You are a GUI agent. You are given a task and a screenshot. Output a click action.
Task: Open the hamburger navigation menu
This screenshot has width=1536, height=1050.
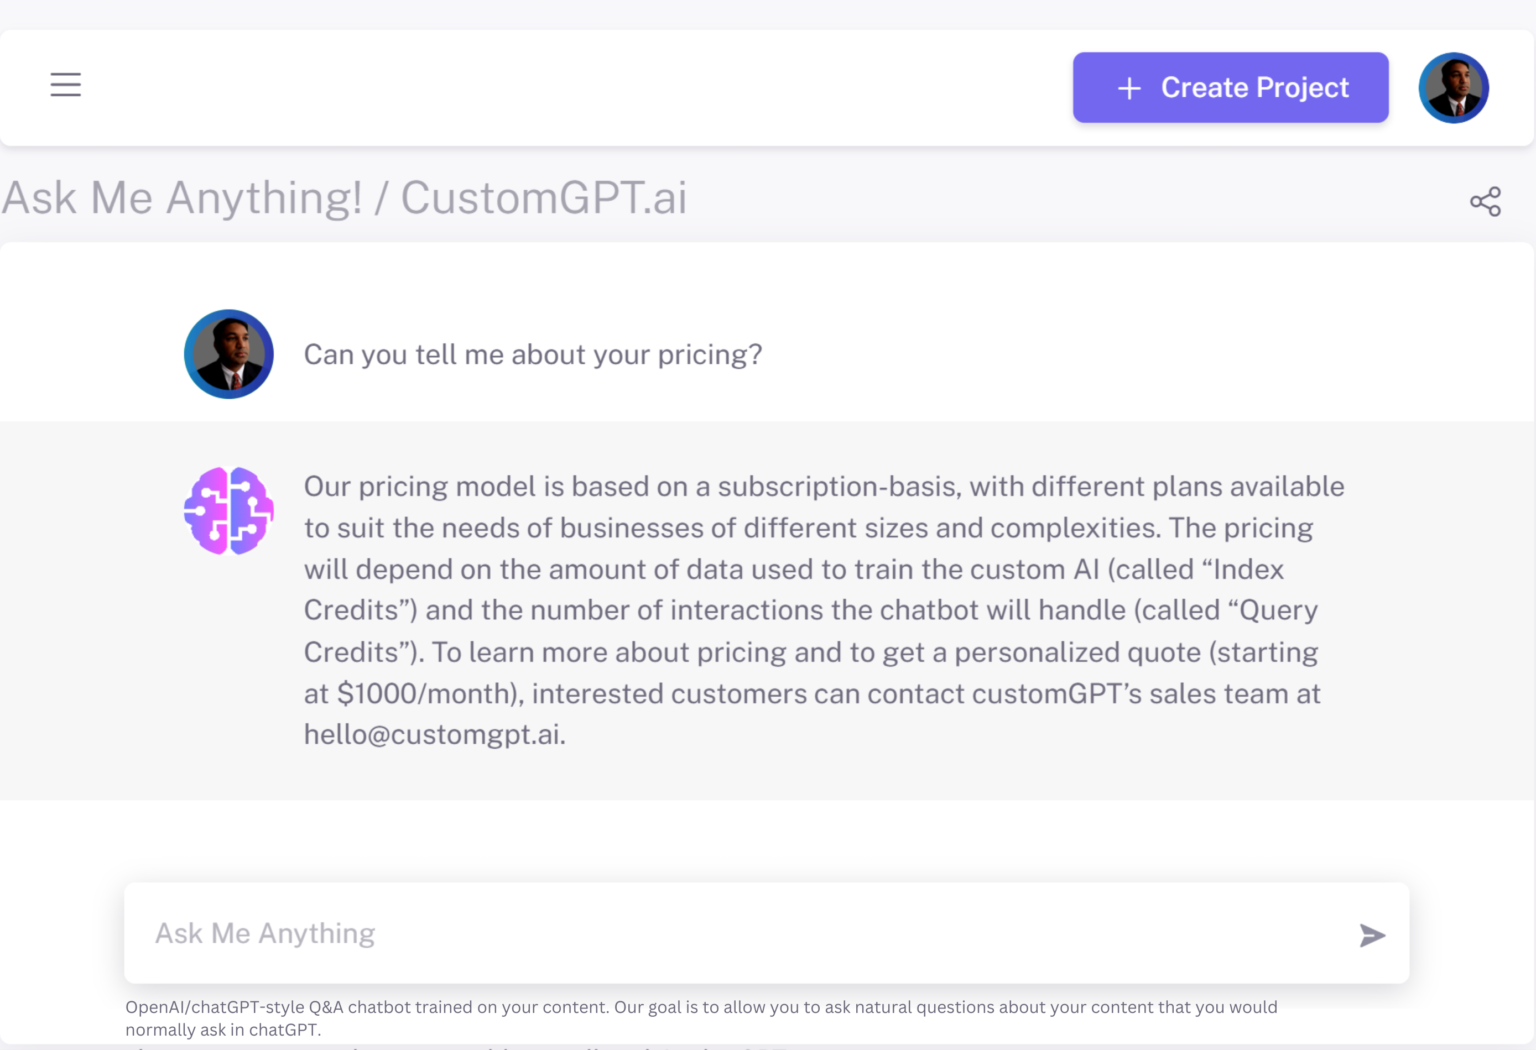[x=66, y=85]
